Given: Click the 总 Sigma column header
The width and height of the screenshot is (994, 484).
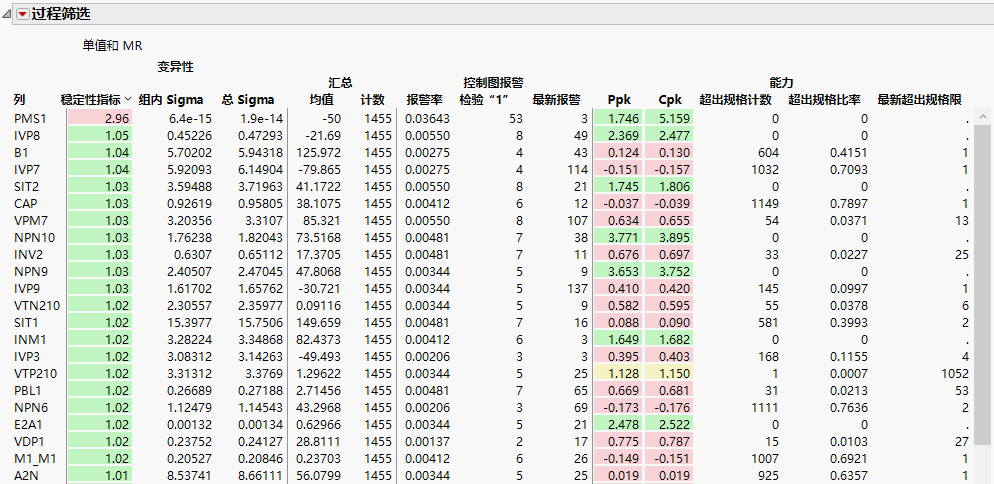Looking at the screenshot, I should point(247,100).
